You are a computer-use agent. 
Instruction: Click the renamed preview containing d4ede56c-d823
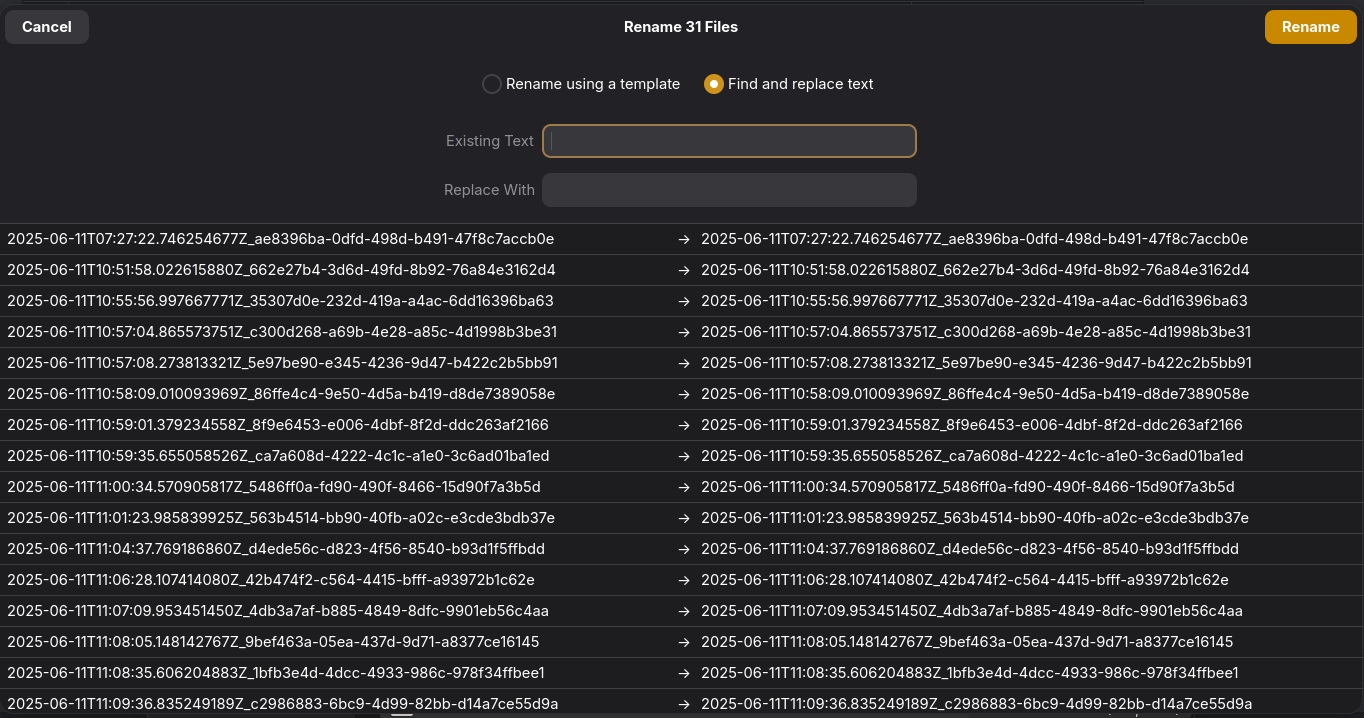pos(969,549)
